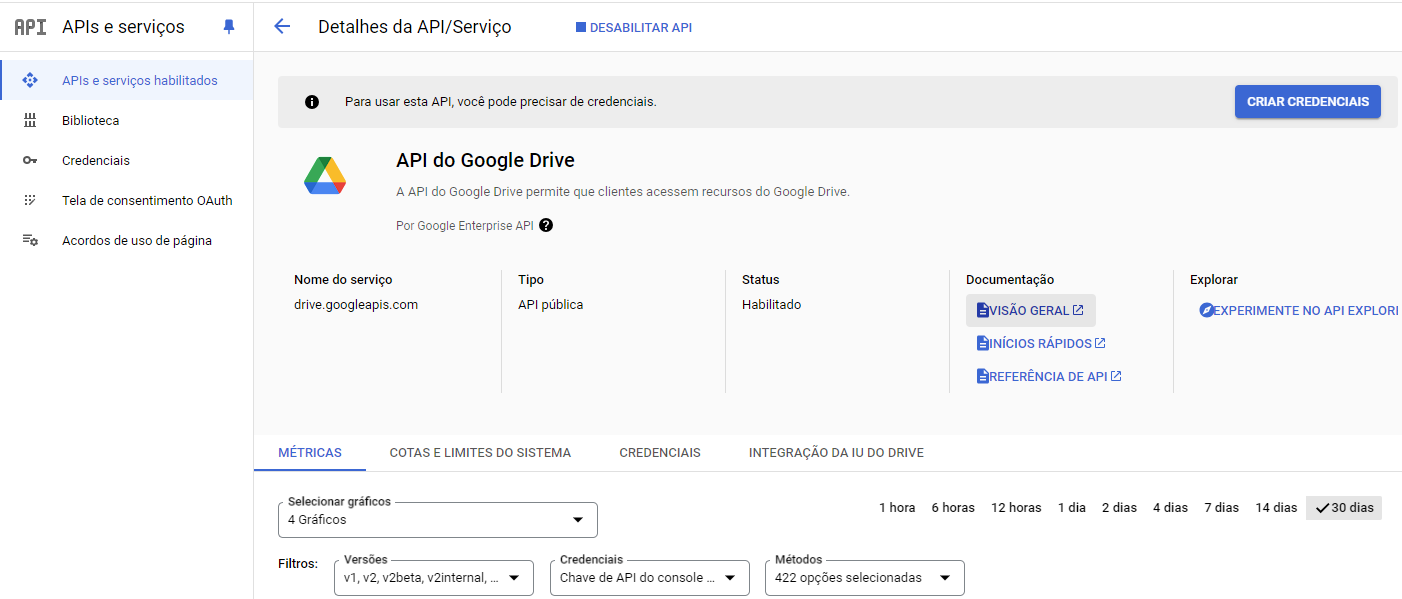Screen dimensions: 1402x599
Task: Select the 14 dias time range
Action: (x=1276, y=507)
